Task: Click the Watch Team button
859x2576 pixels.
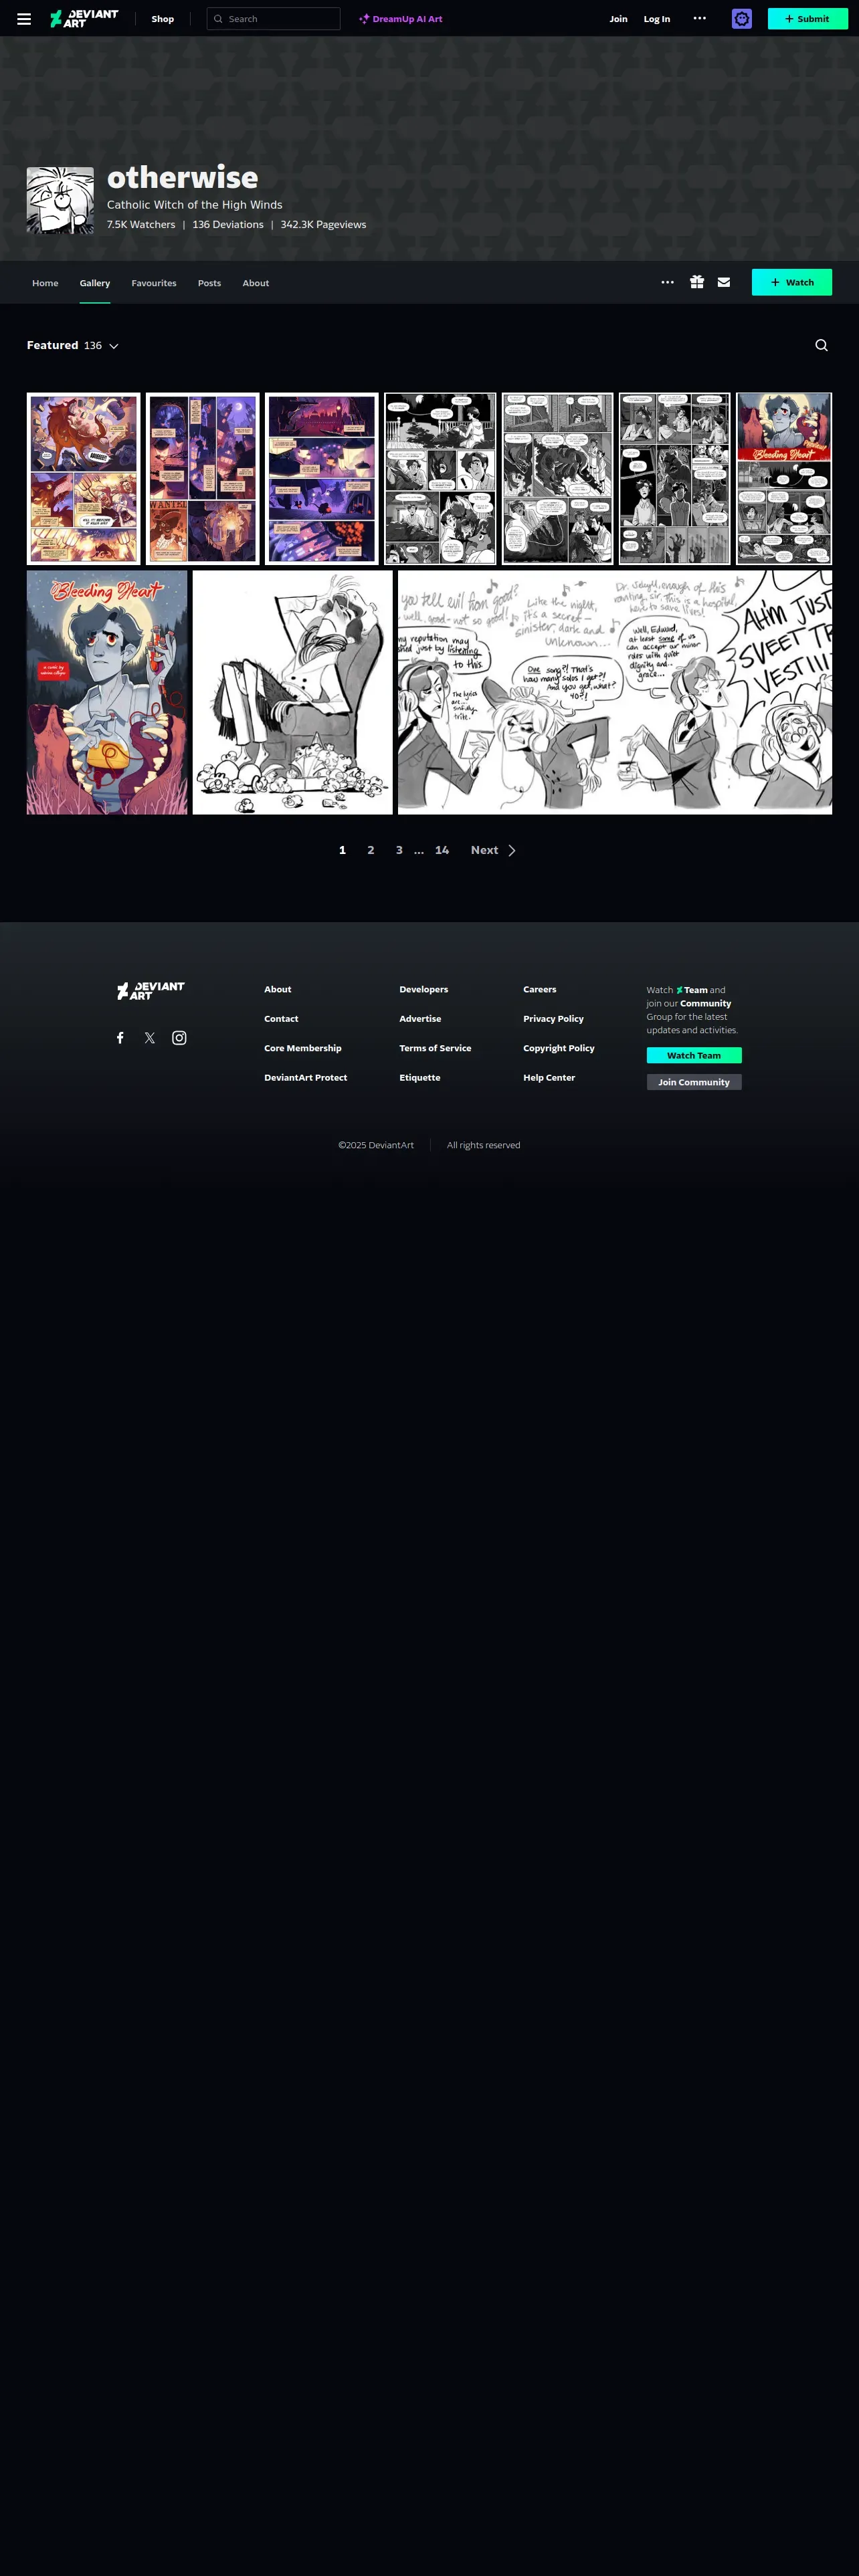Action: [x=694, y=1055]
